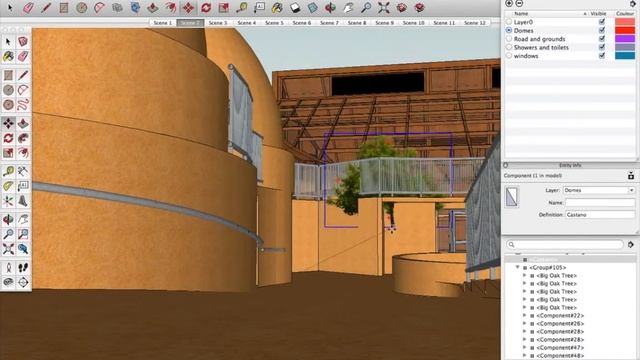Make Showers and toilets the active layer

coord(509,47)
